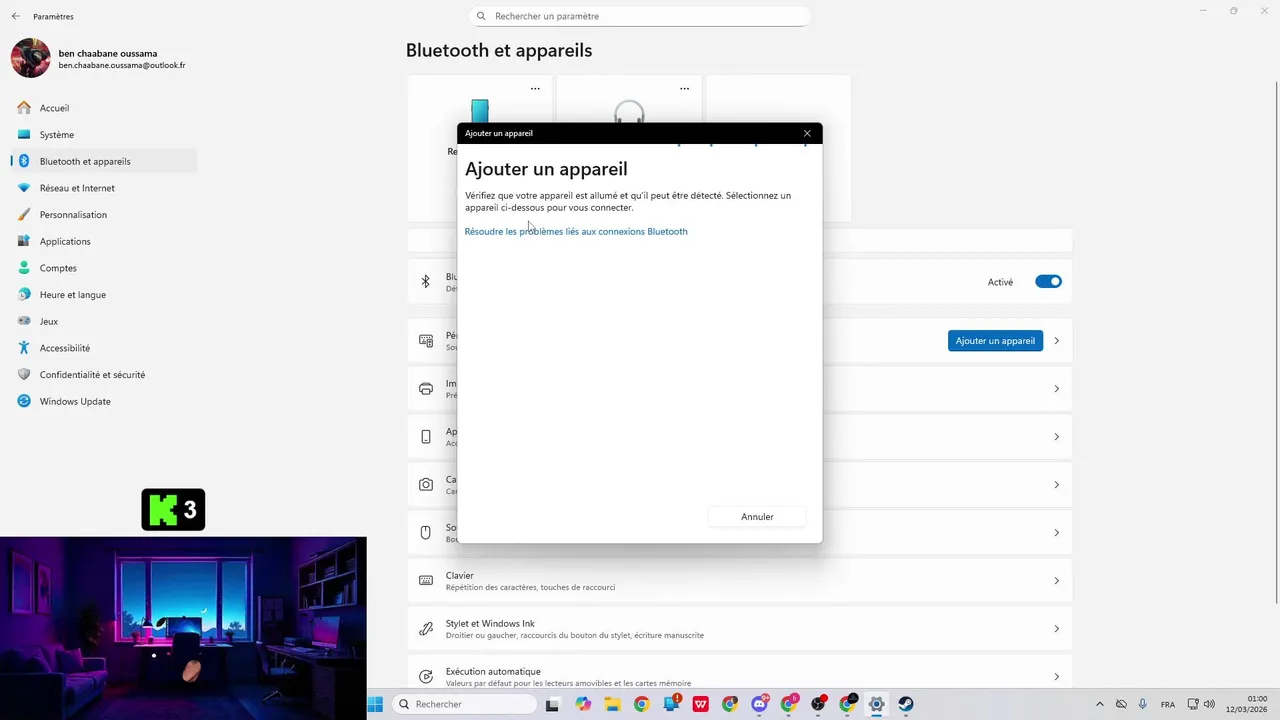The width and height of the screenshot is (1280, 720).
Task: Open the Windows Start menu
Action: point(375,704)
